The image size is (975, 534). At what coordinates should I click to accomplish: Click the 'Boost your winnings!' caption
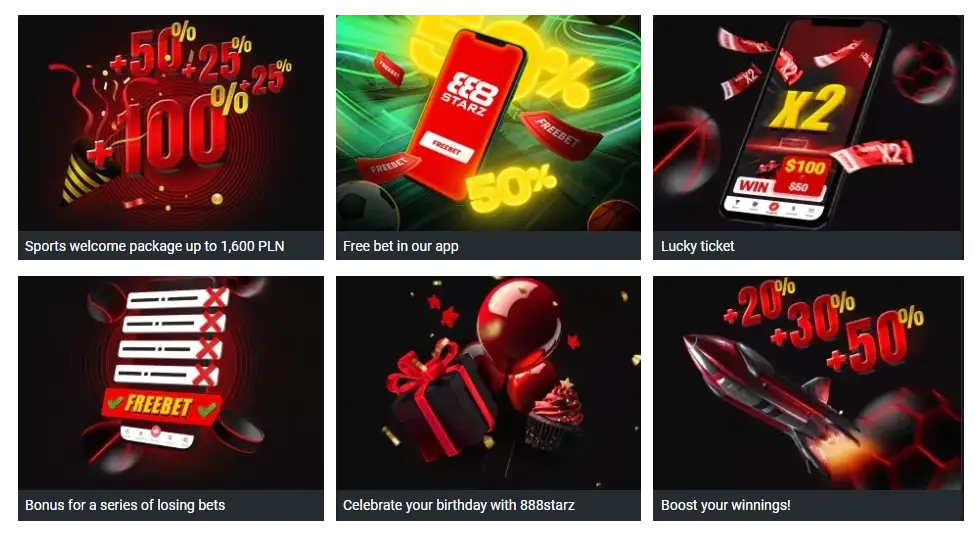[x=726, y=505]
